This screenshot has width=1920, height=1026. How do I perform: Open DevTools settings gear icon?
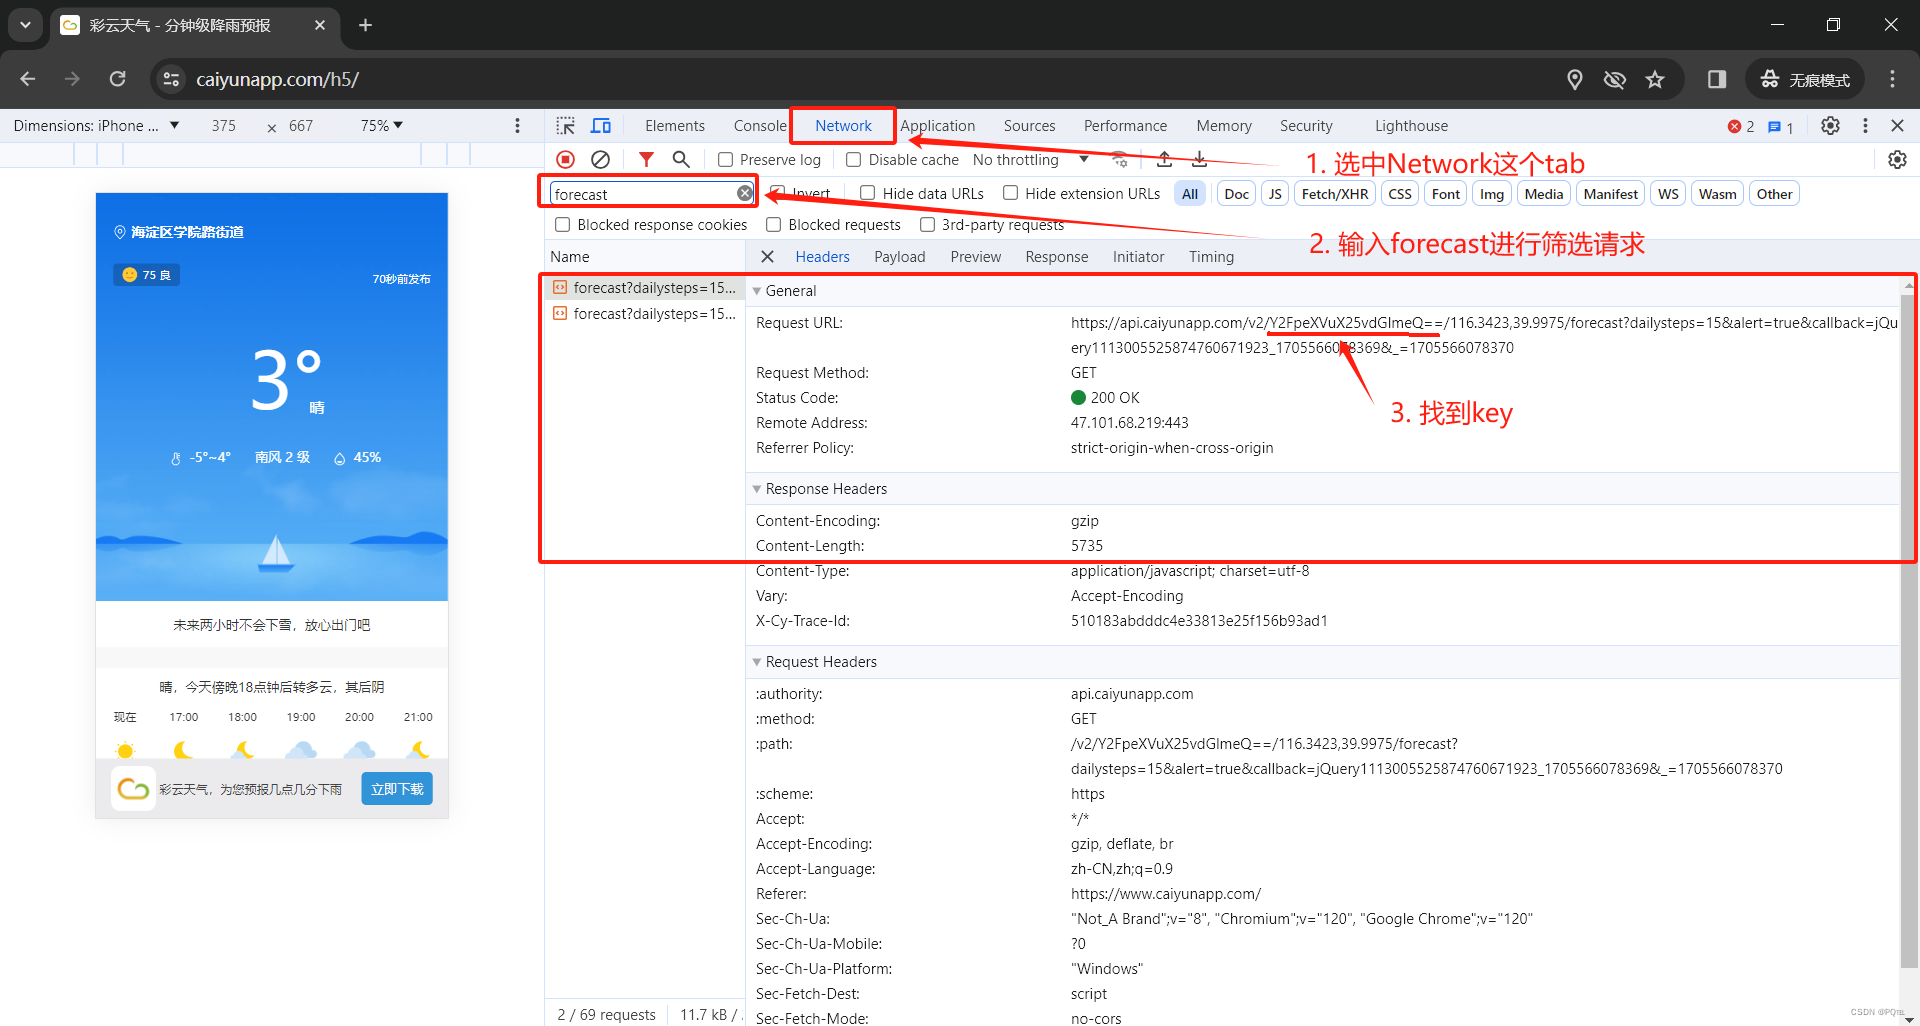(1830, 126)
